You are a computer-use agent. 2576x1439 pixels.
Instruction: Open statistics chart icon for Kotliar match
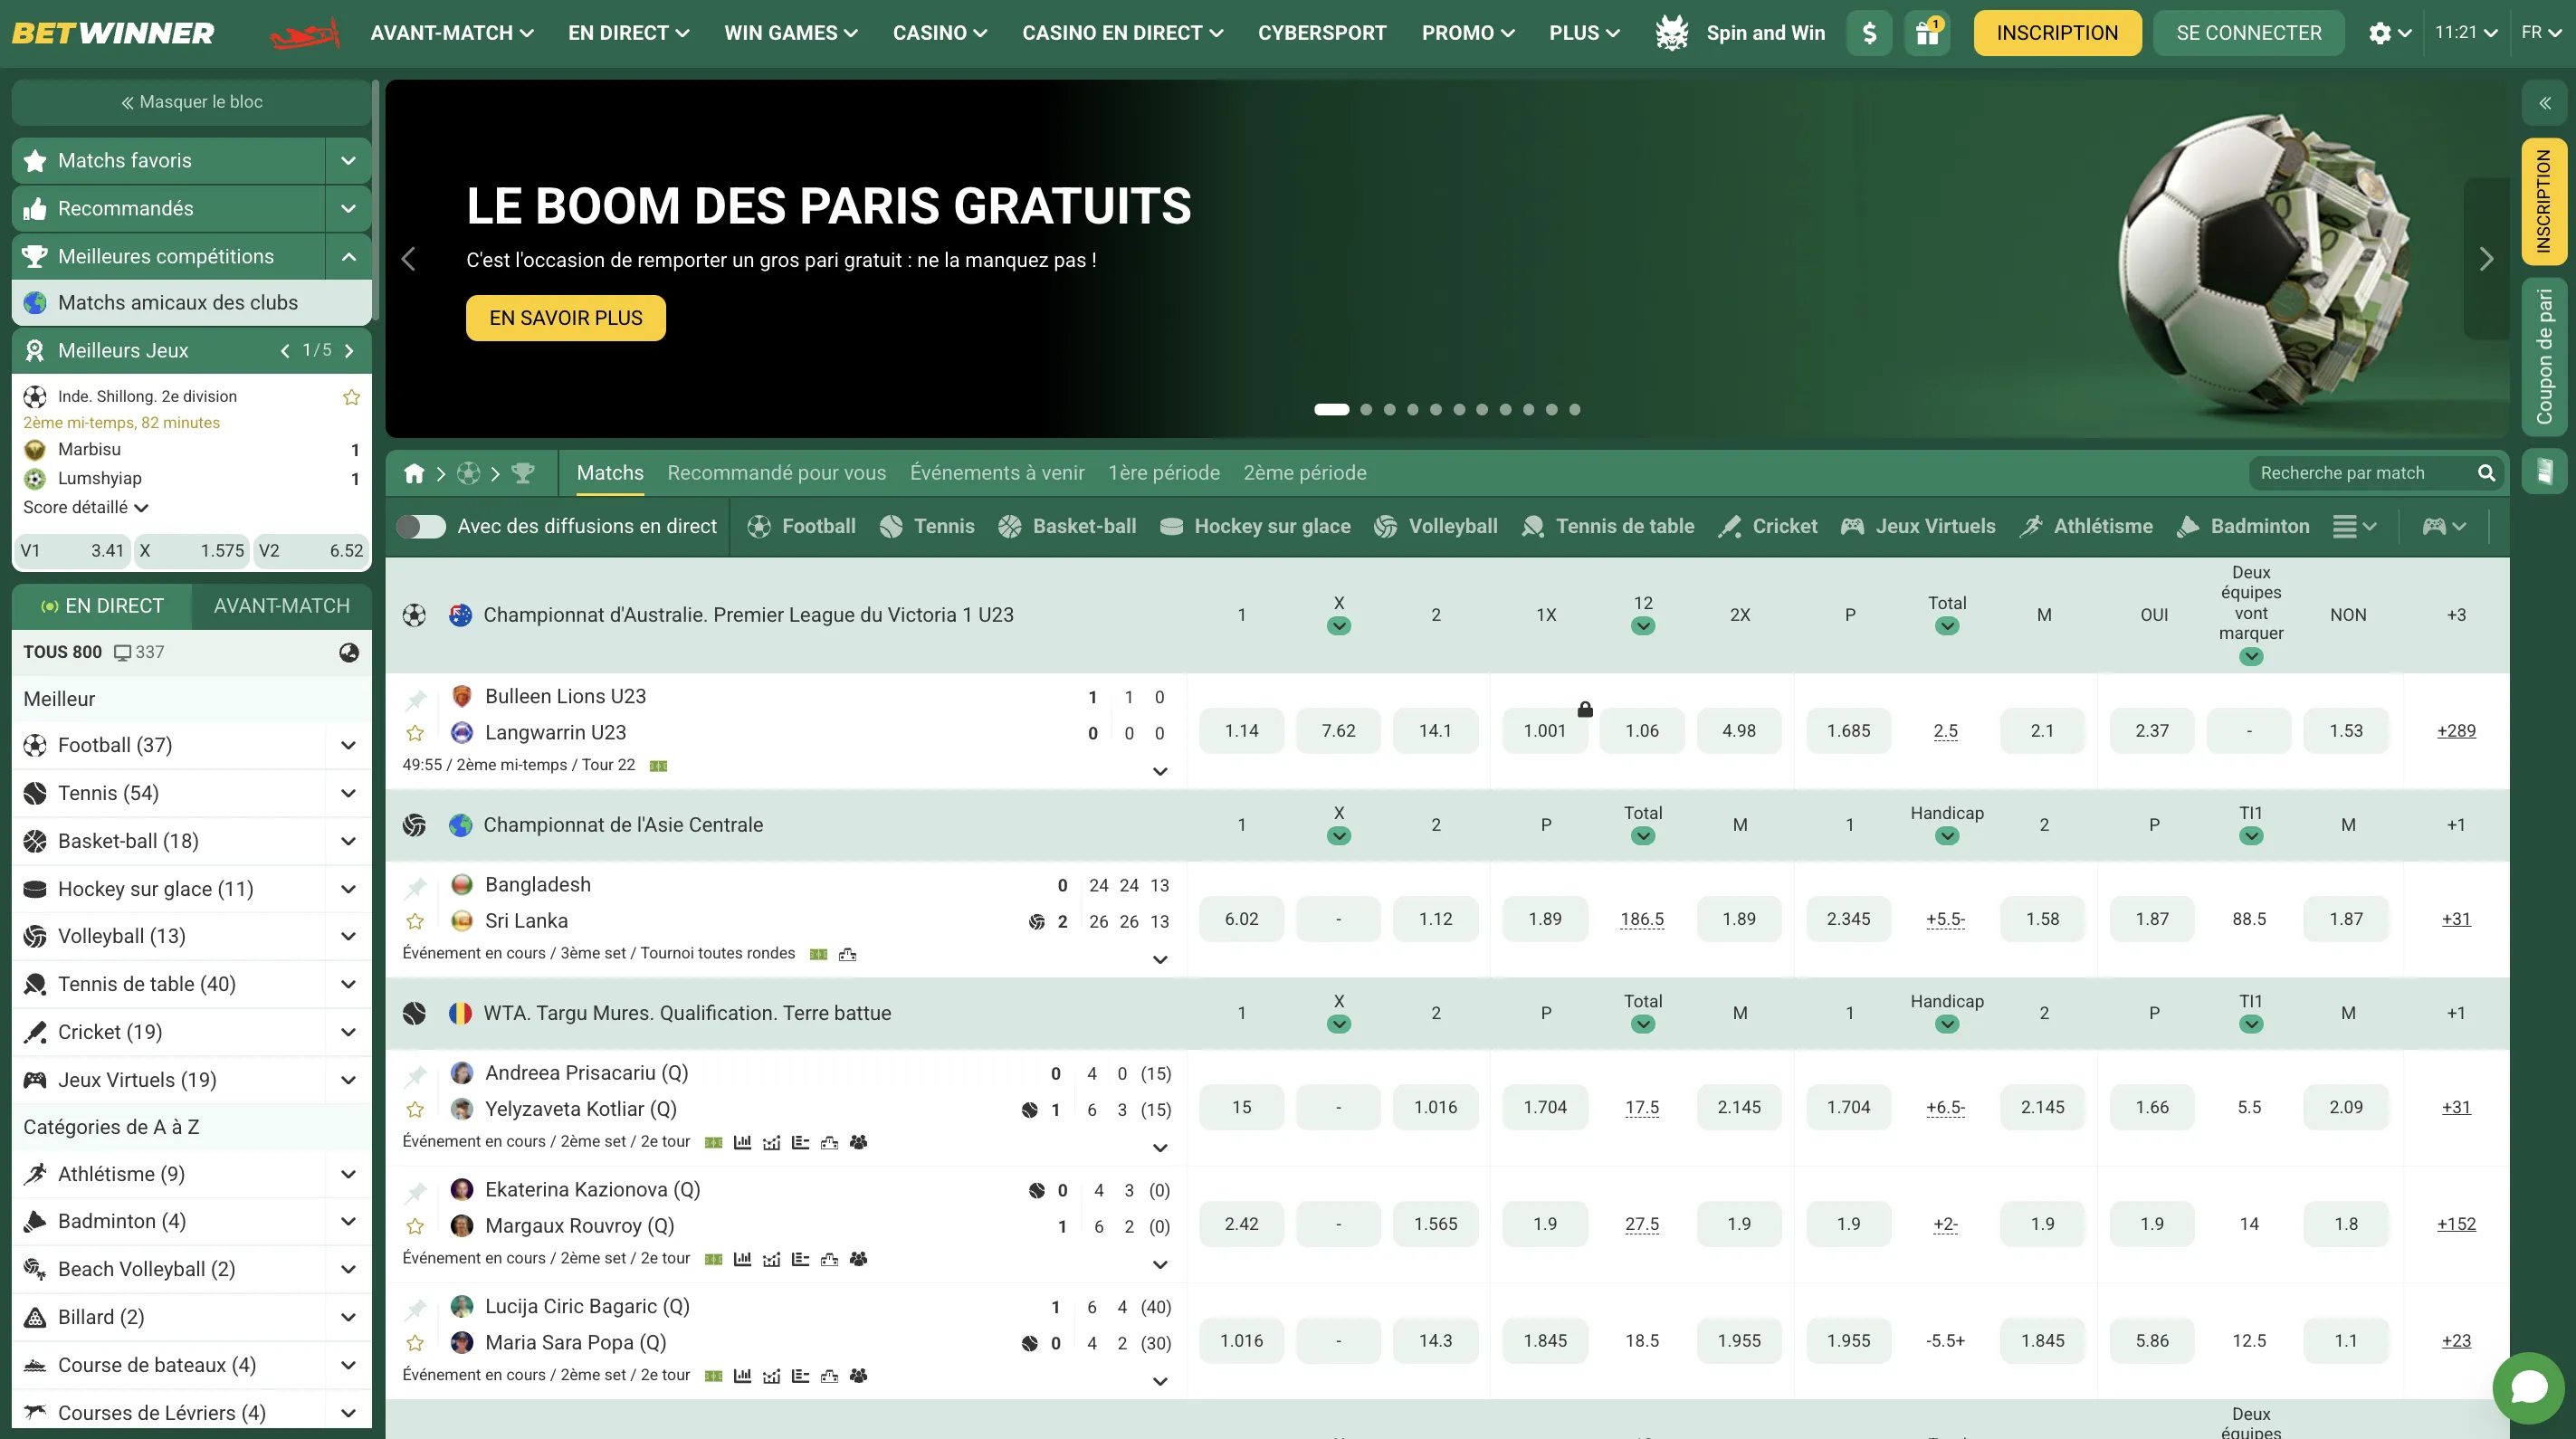742,1142
